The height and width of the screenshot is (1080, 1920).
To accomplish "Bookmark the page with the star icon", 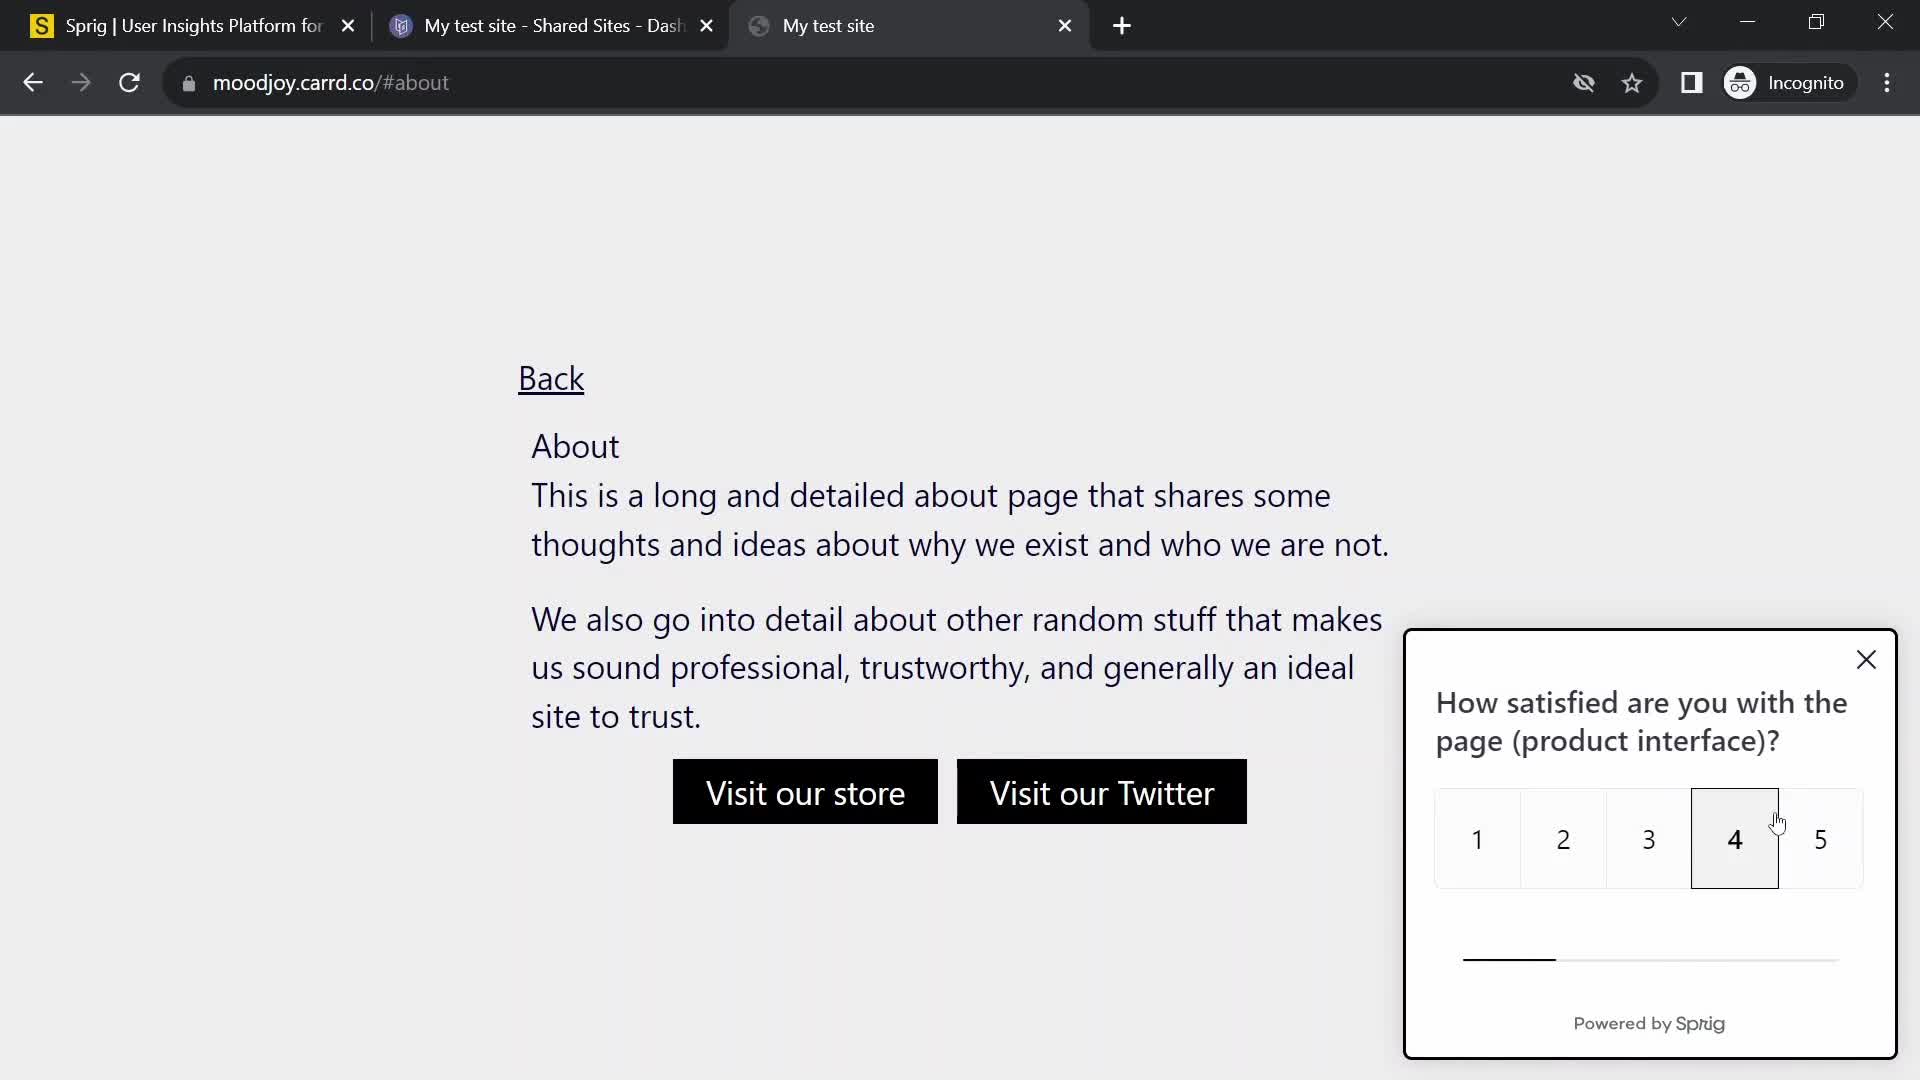I will coord(1632,83).
